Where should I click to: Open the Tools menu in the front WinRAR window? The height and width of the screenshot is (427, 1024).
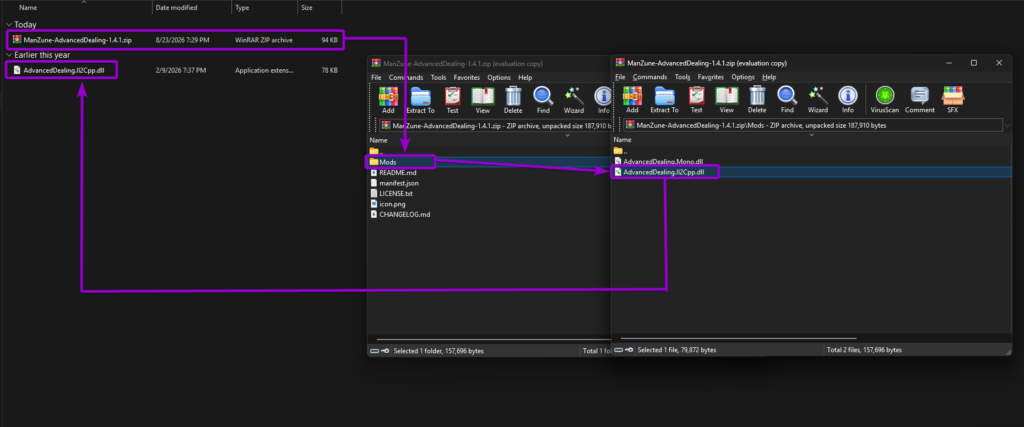[682, 77]
